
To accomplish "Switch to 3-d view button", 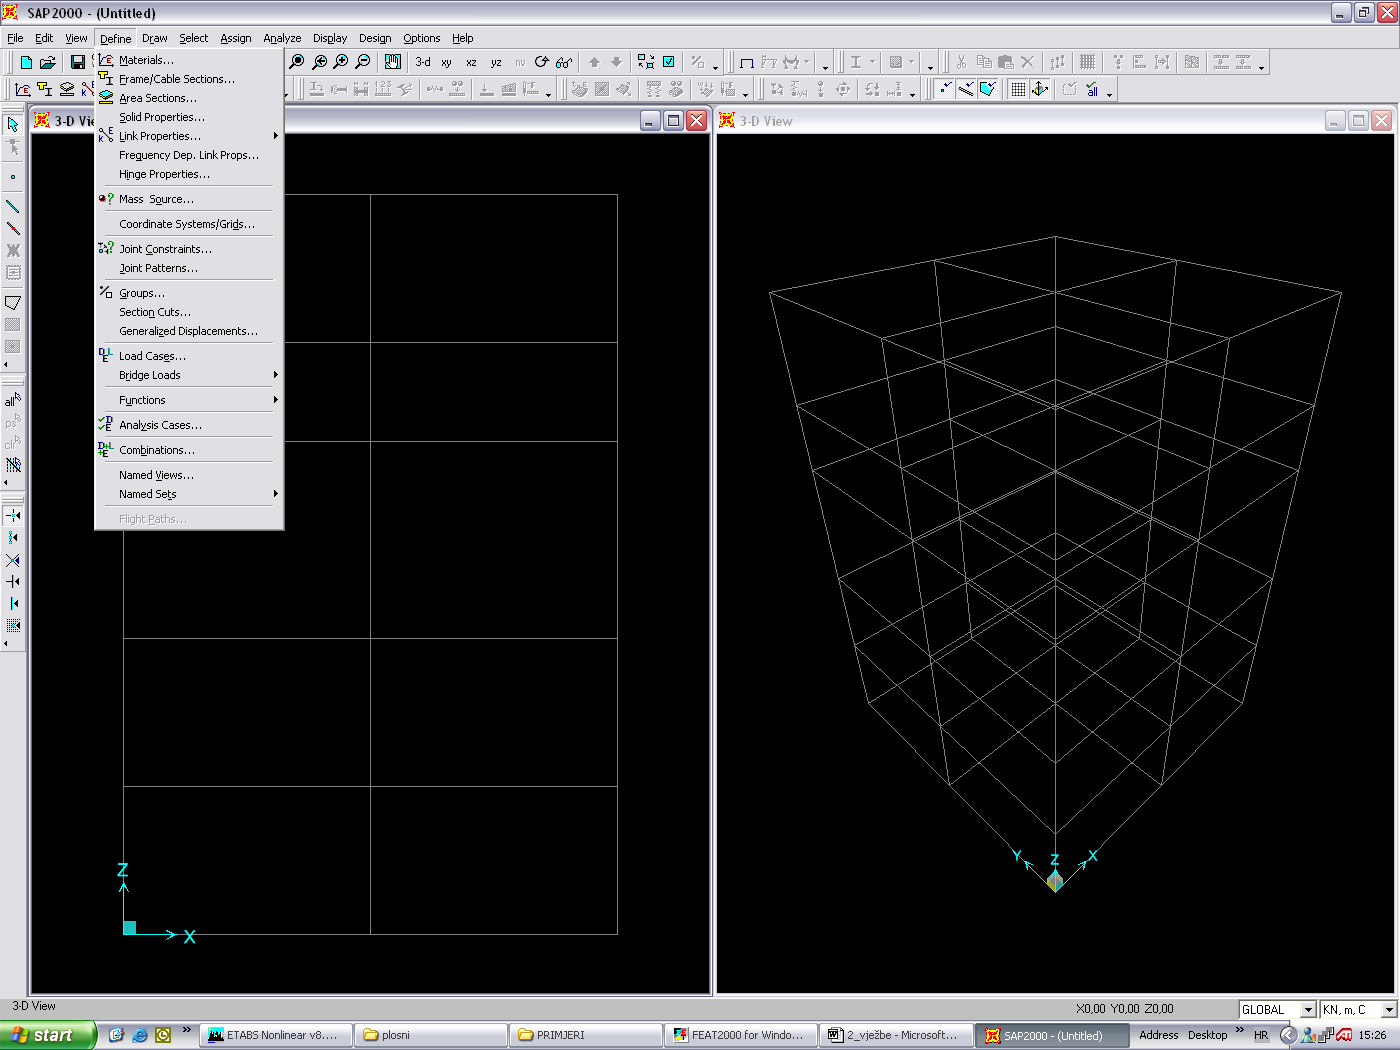I will pos(423,62).
